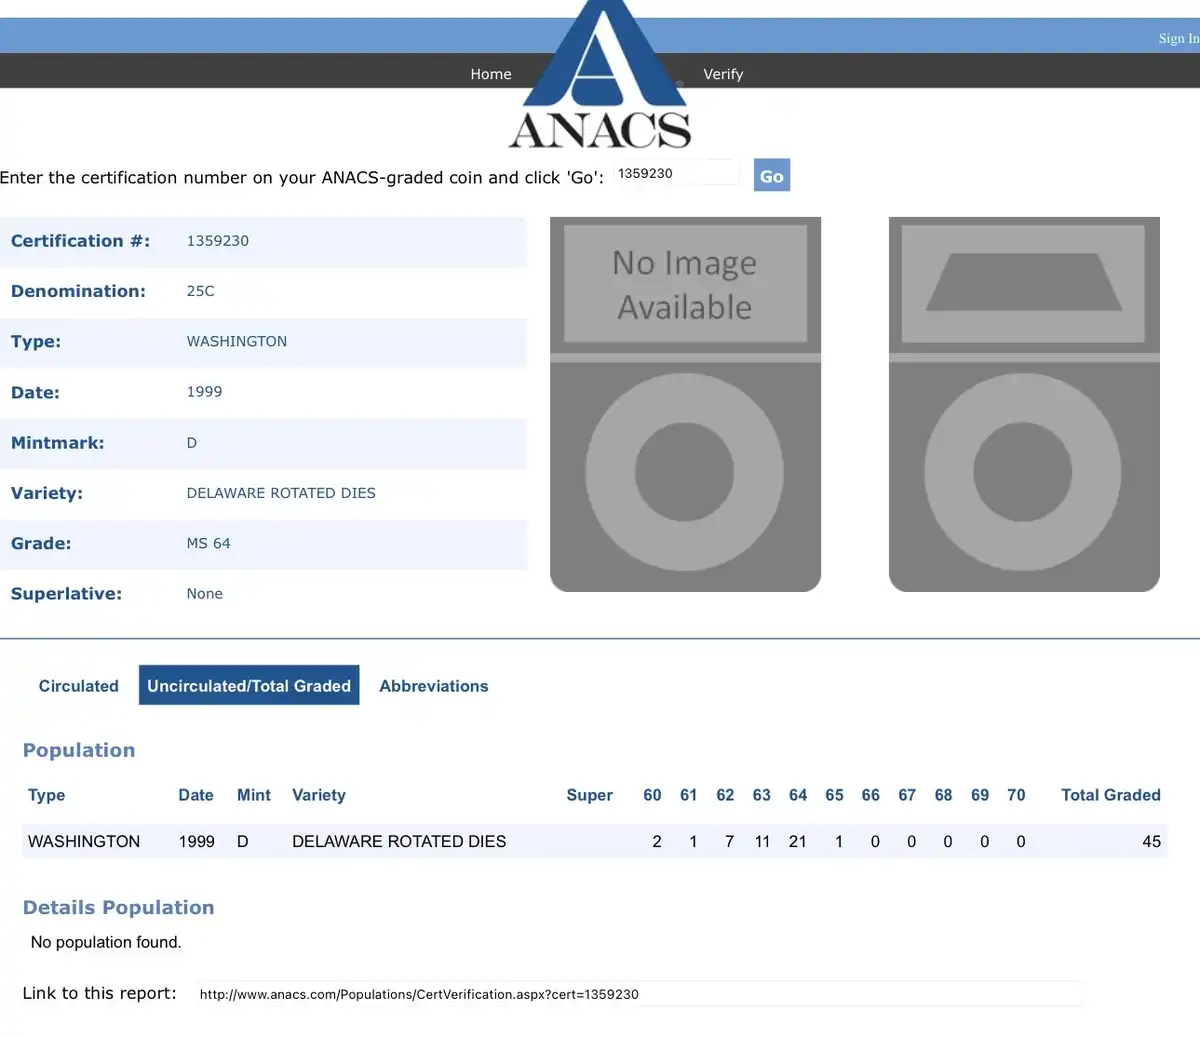Click the Go button

point(772,176)
